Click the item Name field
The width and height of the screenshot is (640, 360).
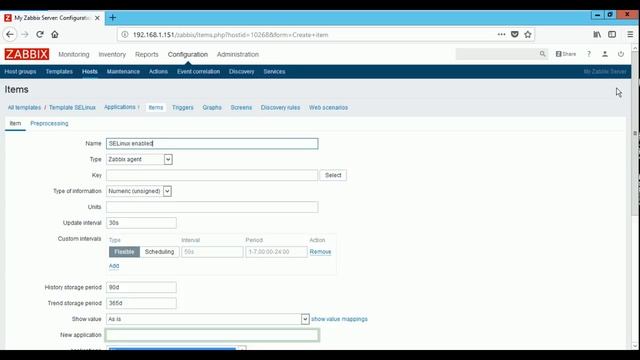click(x=212, y=144)
